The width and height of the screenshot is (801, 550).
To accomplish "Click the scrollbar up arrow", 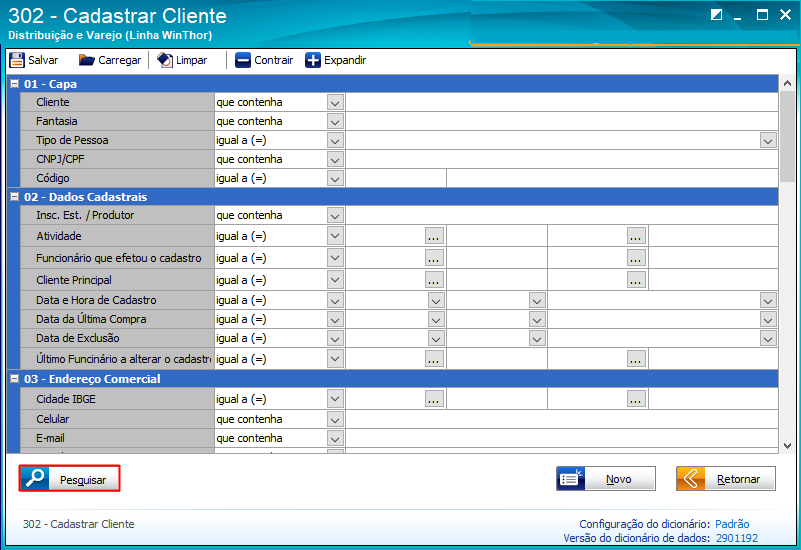I will pos(787,83).
